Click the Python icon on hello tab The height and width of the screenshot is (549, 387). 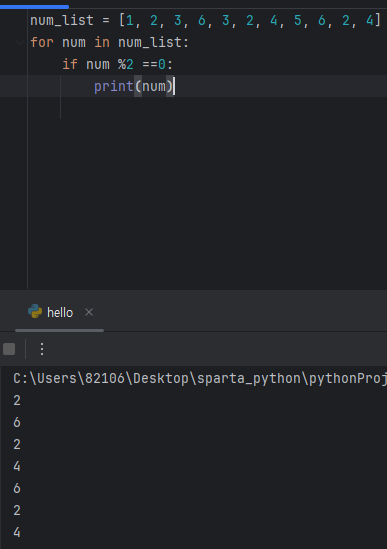point(35,311)
